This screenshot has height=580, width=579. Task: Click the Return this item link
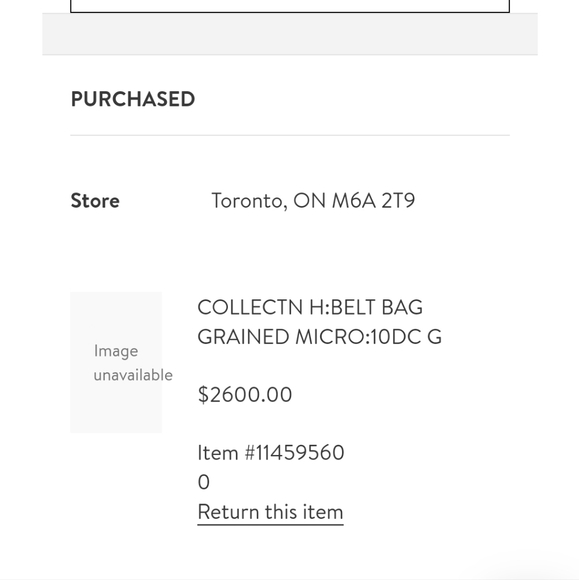[270, 512]
